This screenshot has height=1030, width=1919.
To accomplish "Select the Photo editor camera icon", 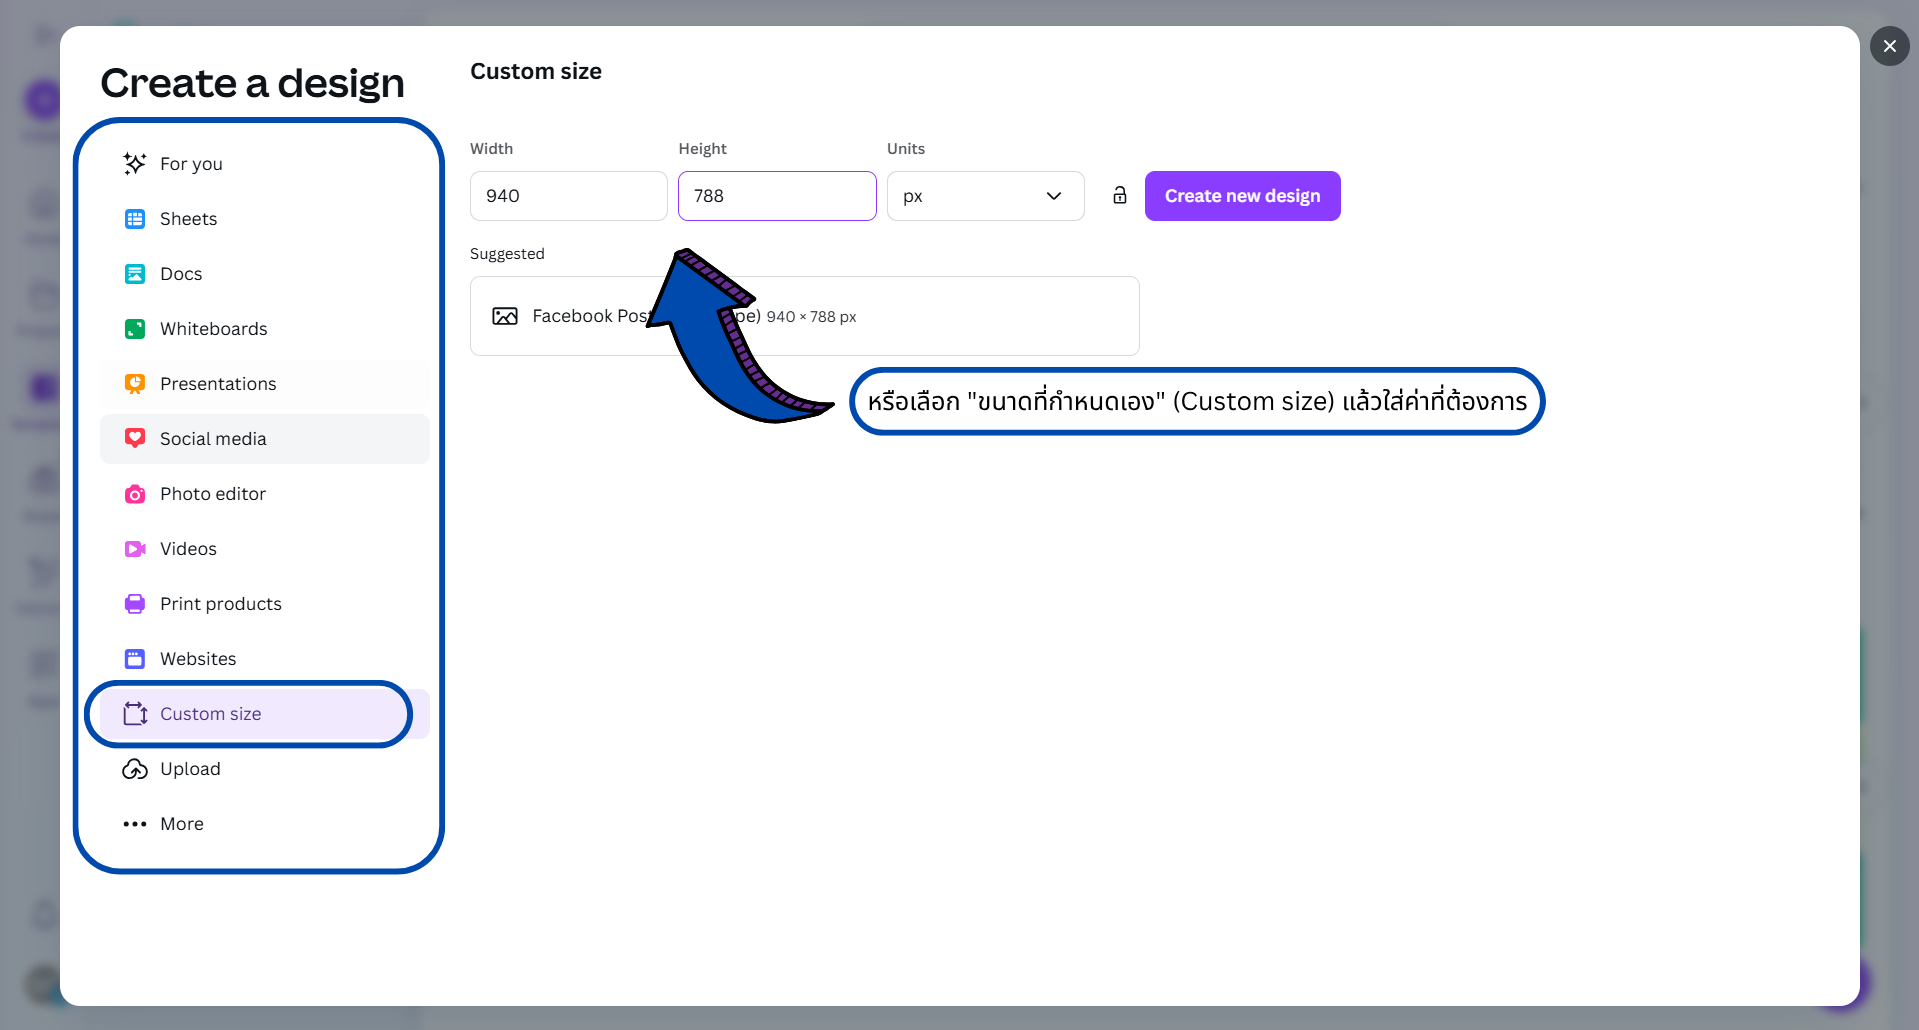I will [x=134, y=494].
